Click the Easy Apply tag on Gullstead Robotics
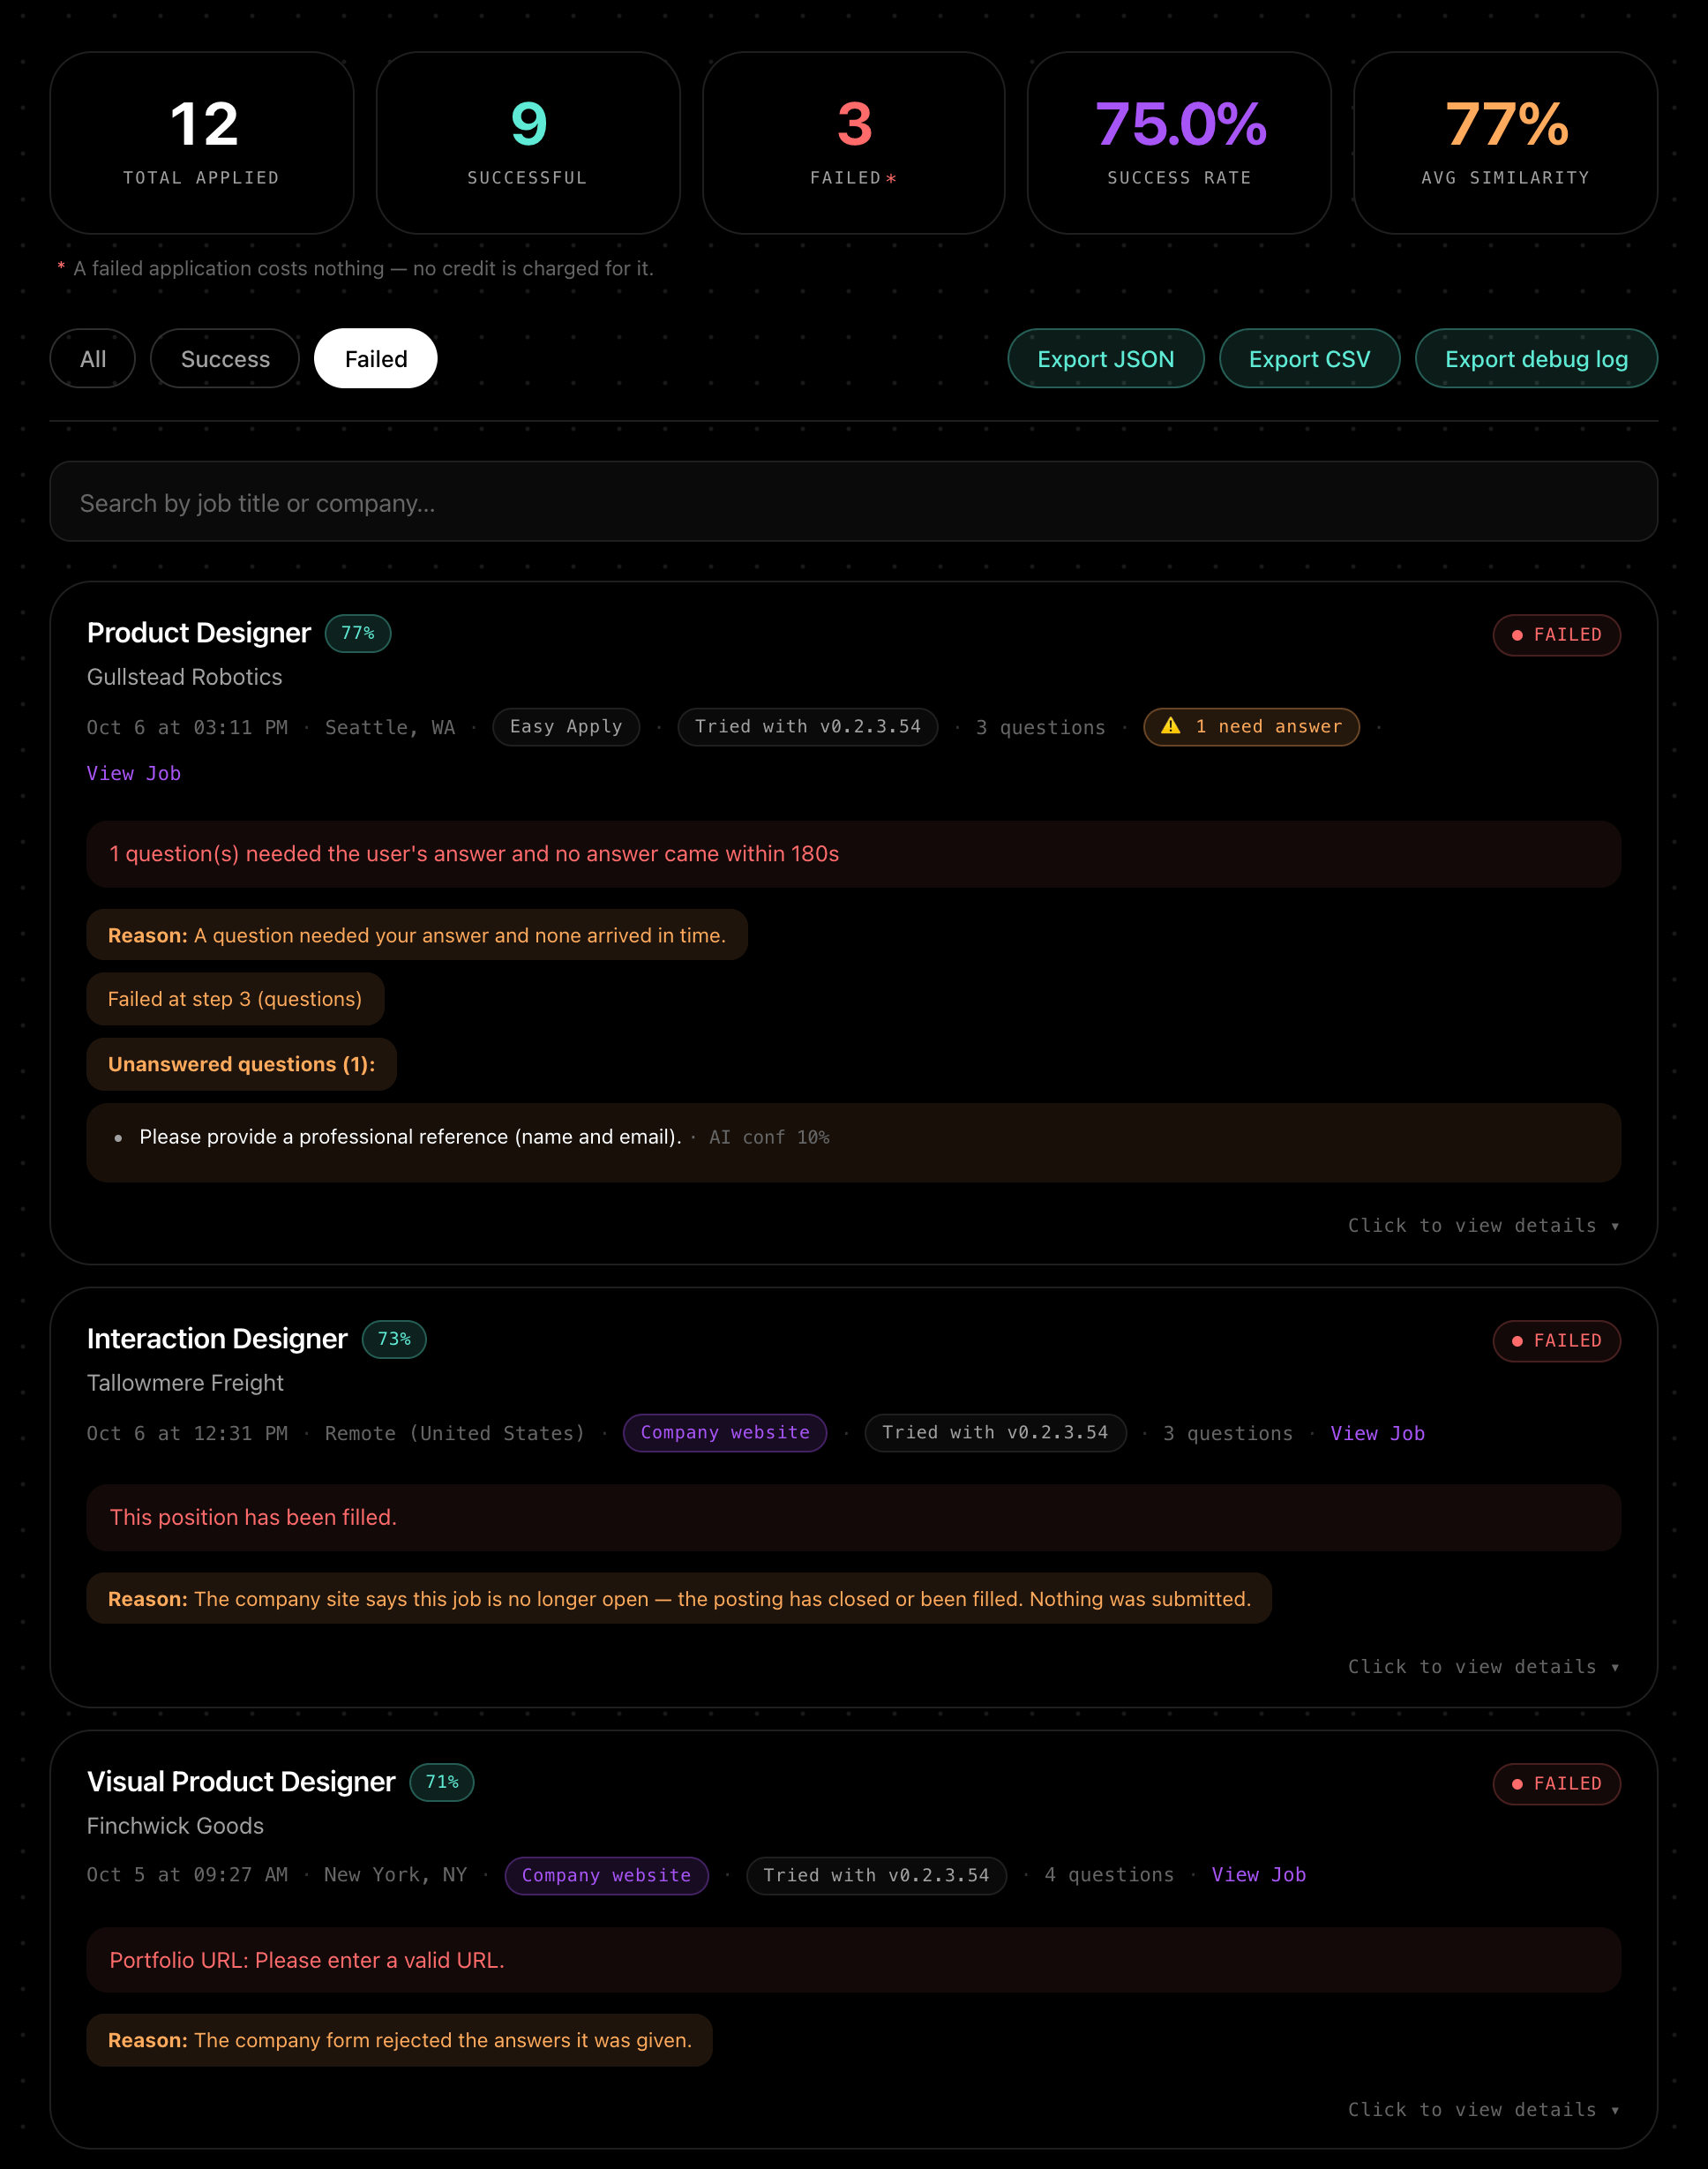This screenshot has width=1708, height=2169. (566, 727)
